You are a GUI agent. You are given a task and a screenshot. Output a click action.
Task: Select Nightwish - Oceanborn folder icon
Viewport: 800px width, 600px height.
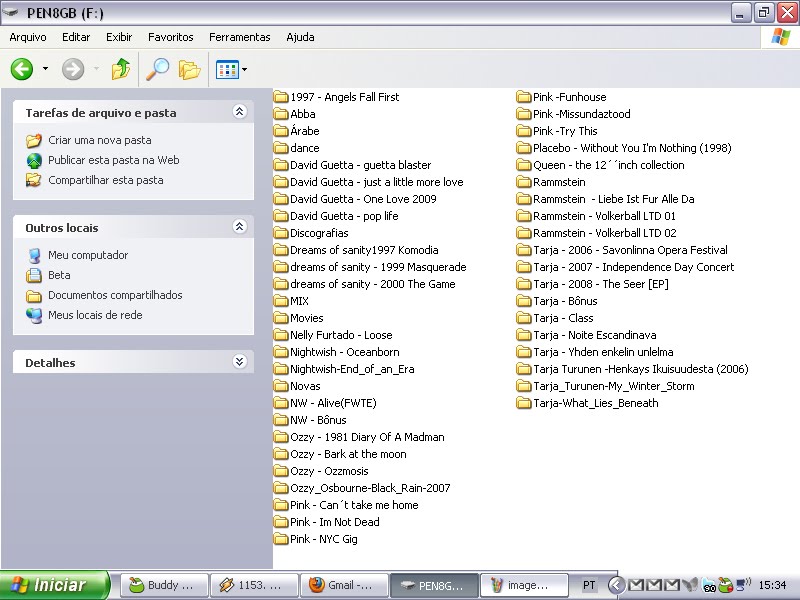point(281,352)
